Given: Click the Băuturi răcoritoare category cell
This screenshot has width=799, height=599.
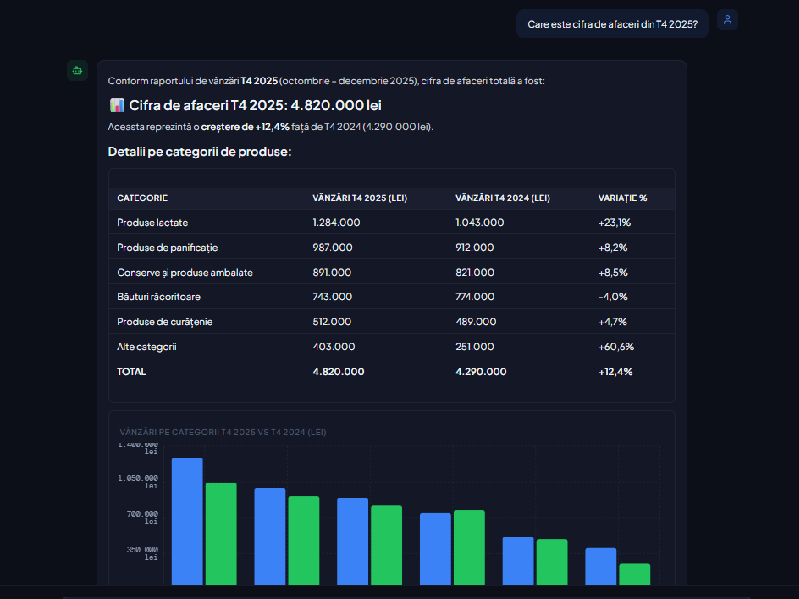Looking at the screenshot, I should (159, 297).
